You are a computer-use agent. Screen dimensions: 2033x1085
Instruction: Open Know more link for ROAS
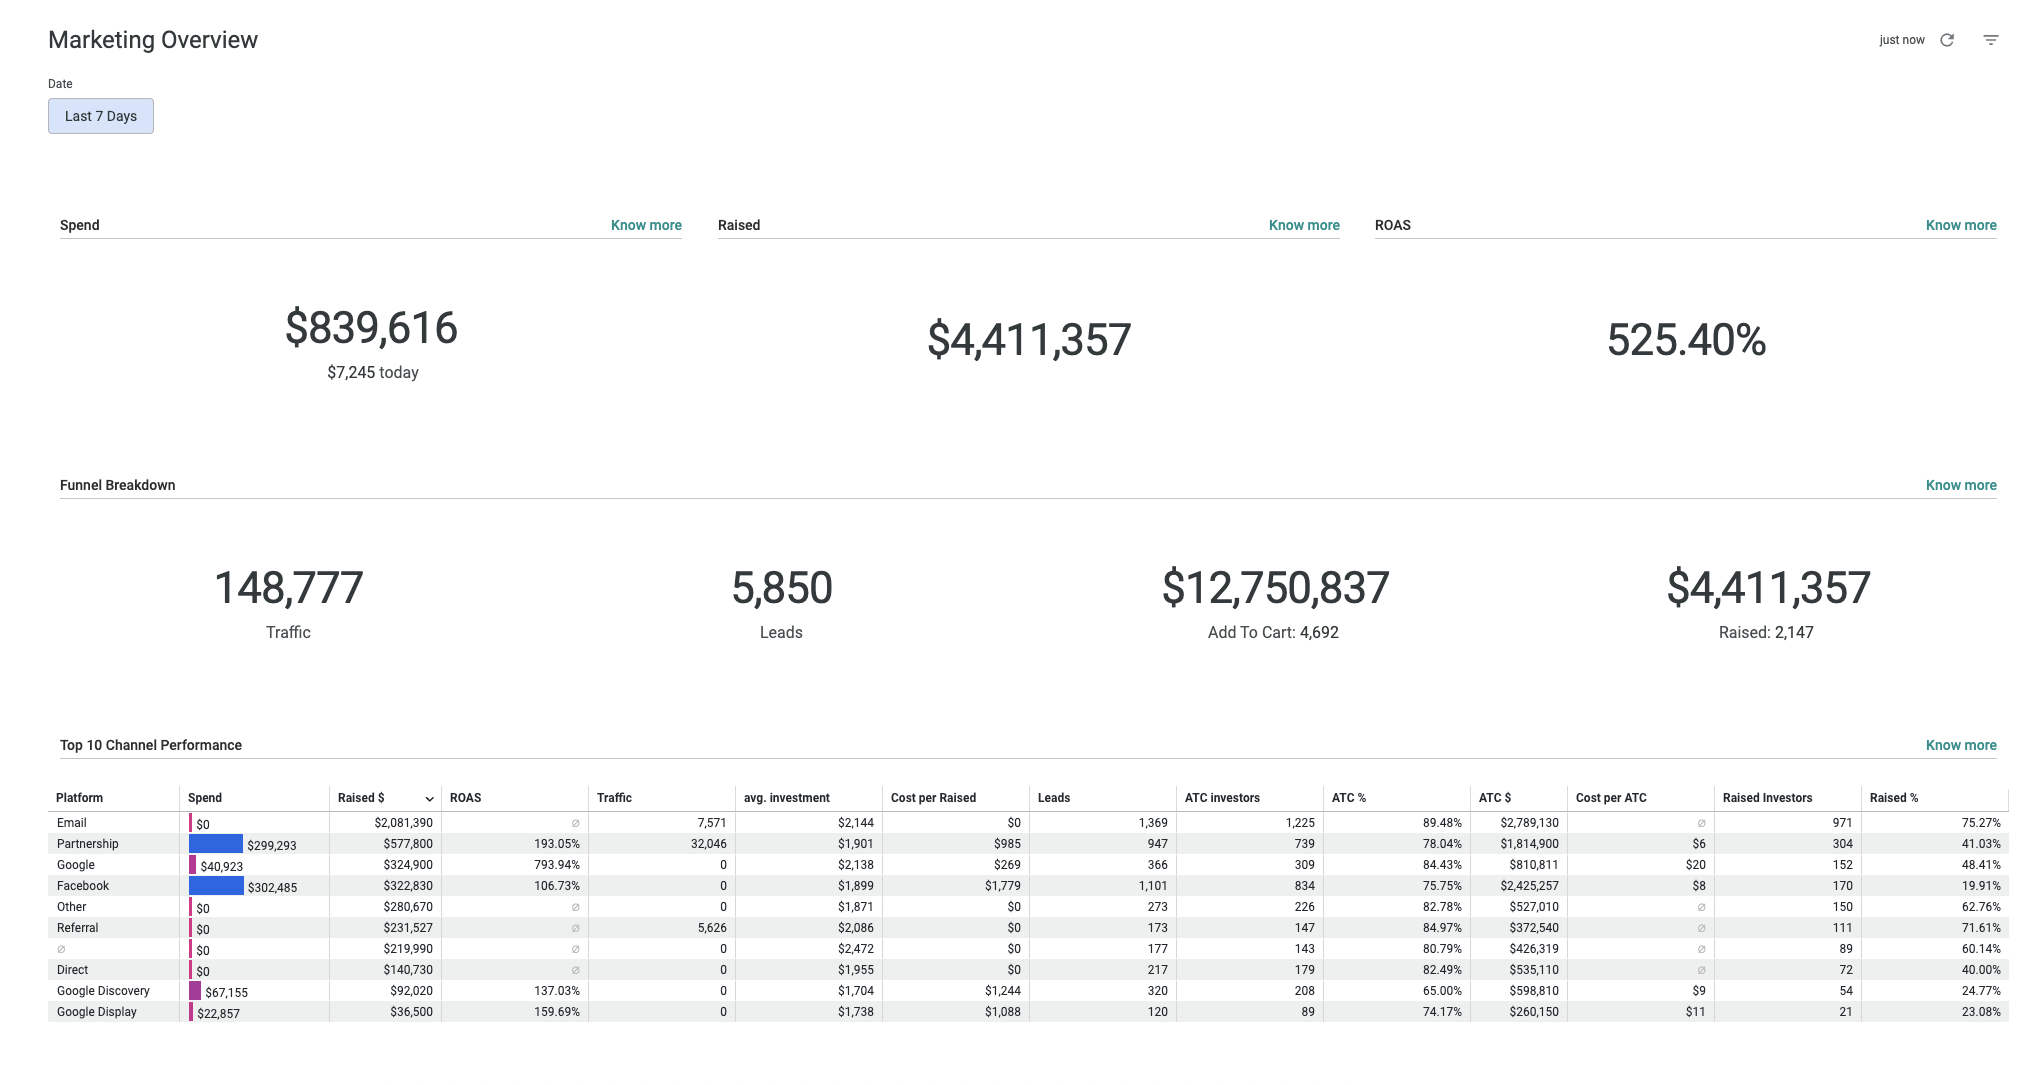pyautogui.click(x=1960, y=225)
